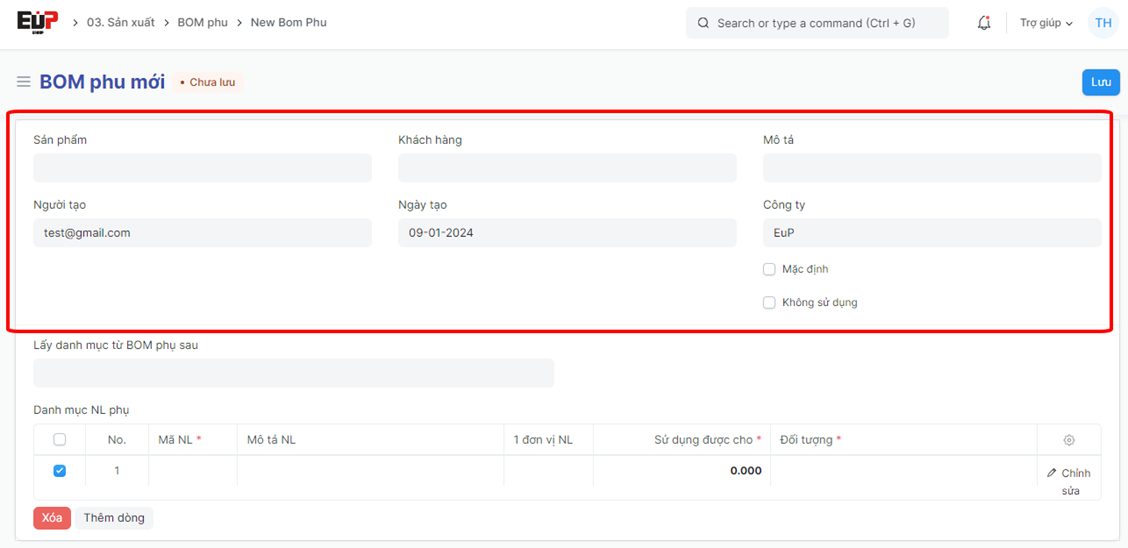
Task: Uncheck the row 1 checkbox
Action: point(59,470)
